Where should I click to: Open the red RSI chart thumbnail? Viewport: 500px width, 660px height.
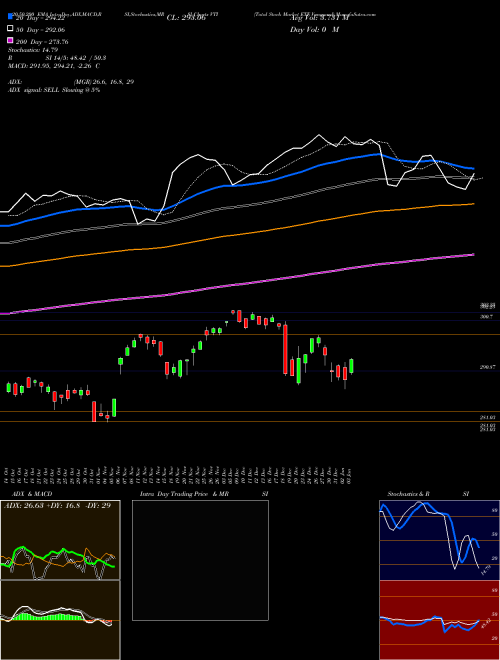[439, 620]
